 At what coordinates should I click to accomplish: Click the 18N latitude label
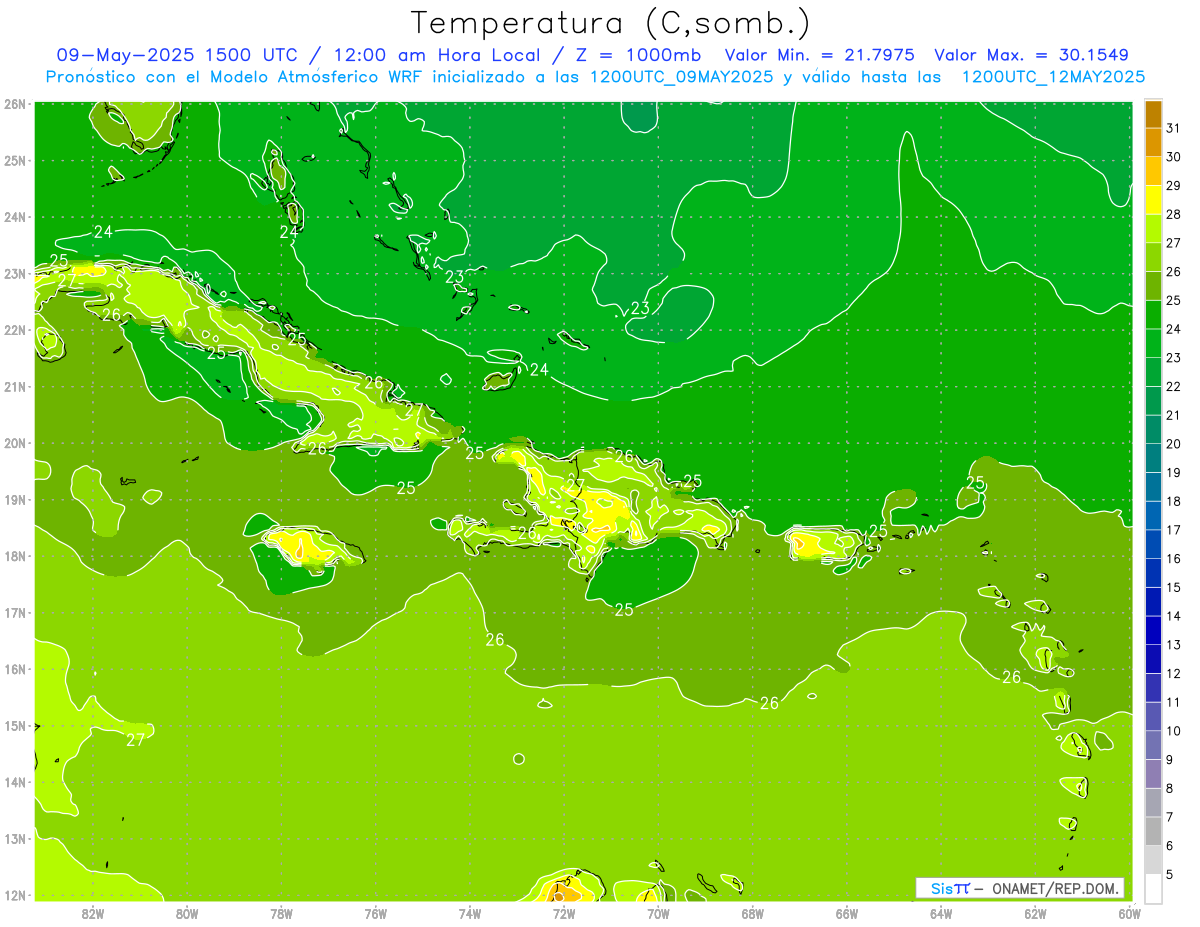[x=15, y=556]
